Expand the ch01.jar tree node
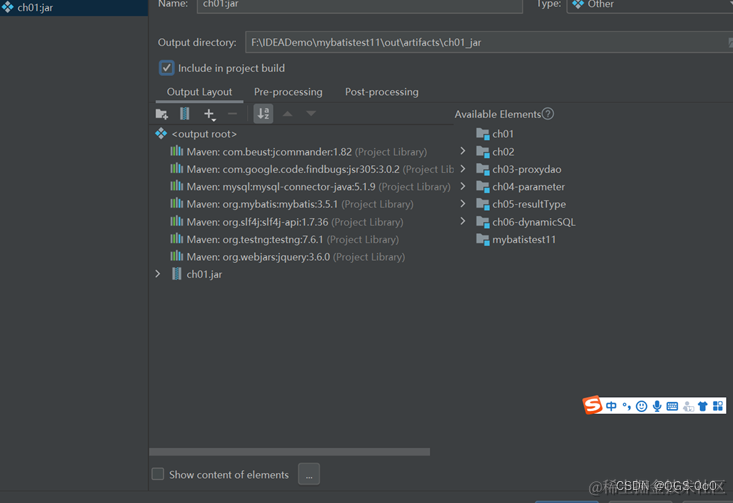This screenshot has height=503, width=733. click(x=158, y=274)
